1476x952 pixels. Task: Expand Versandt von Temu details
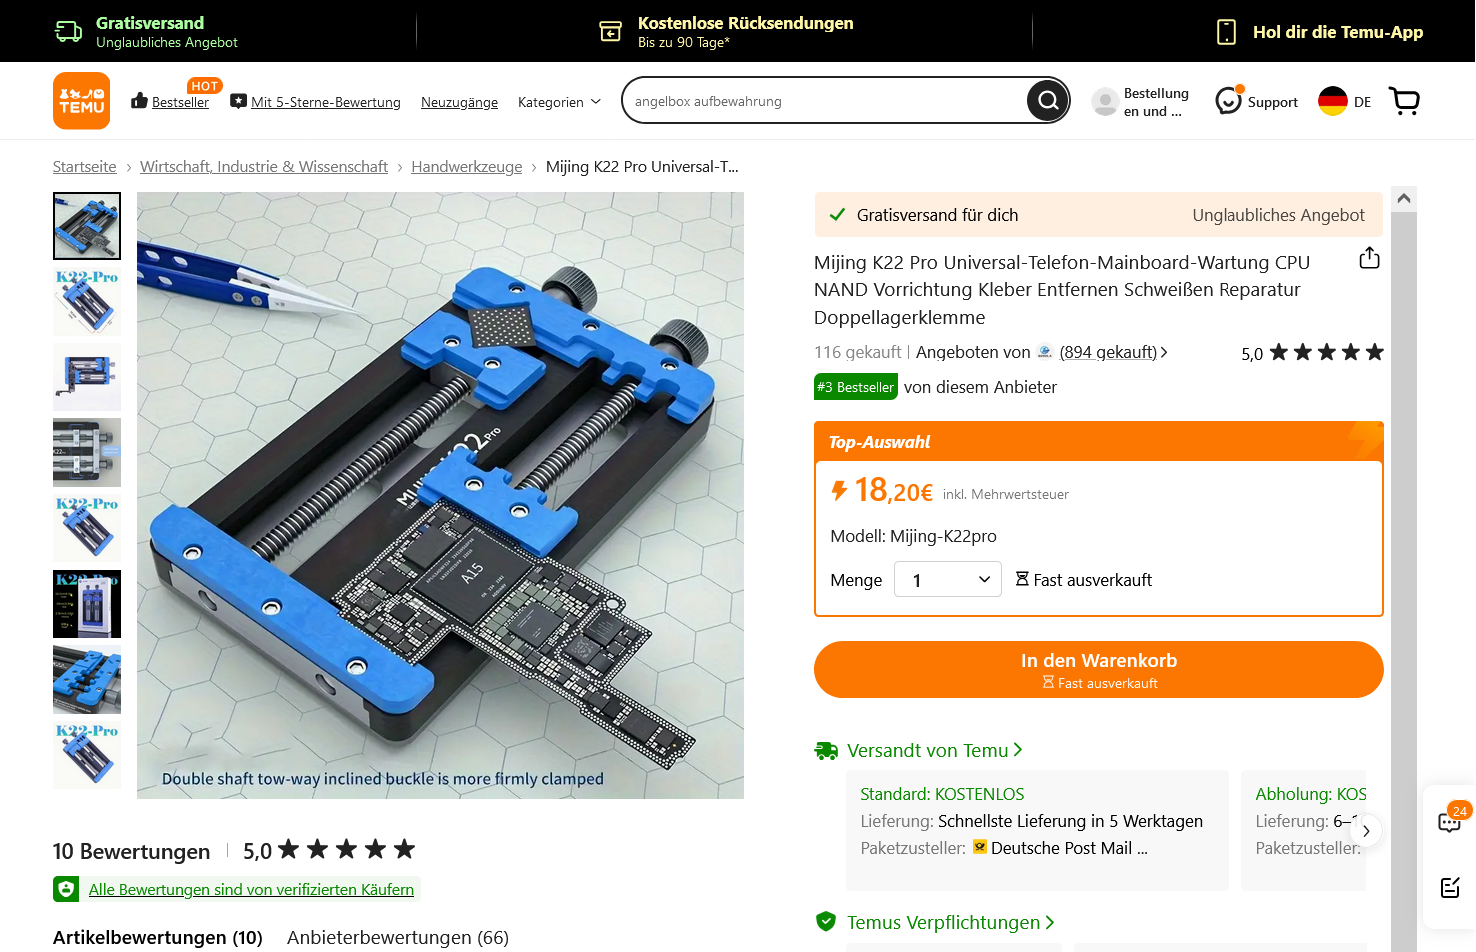click(x=934, y=750)
